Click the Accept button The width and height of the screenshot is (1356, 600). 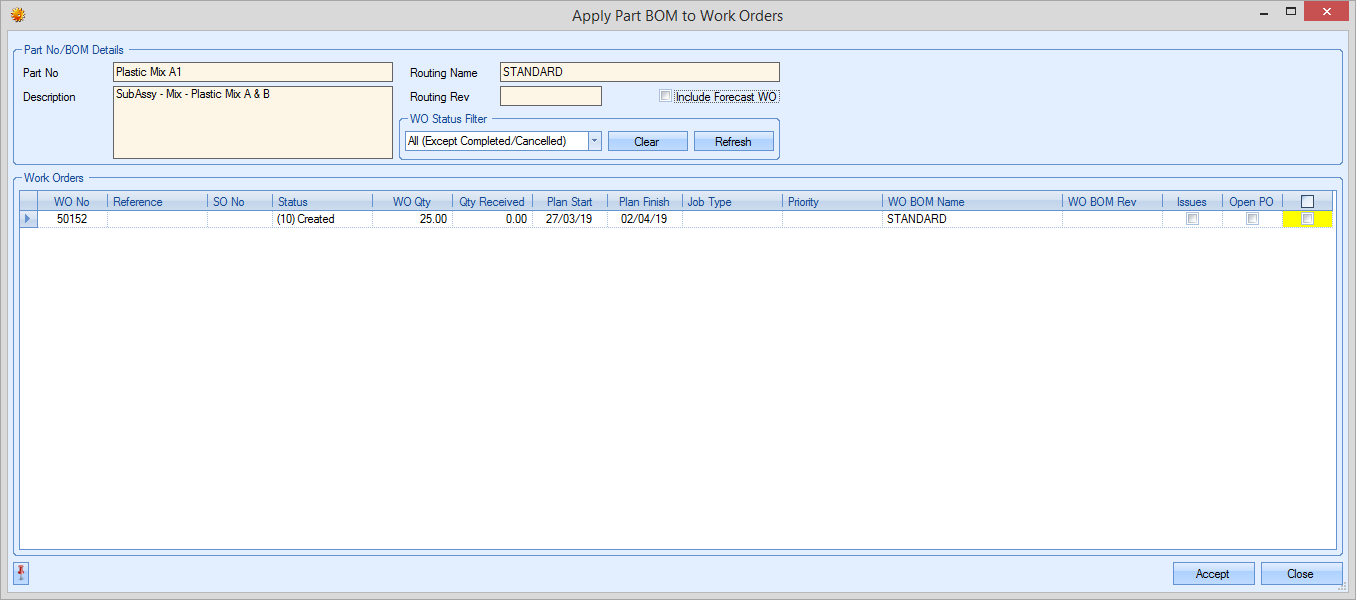pos(1213,574)
